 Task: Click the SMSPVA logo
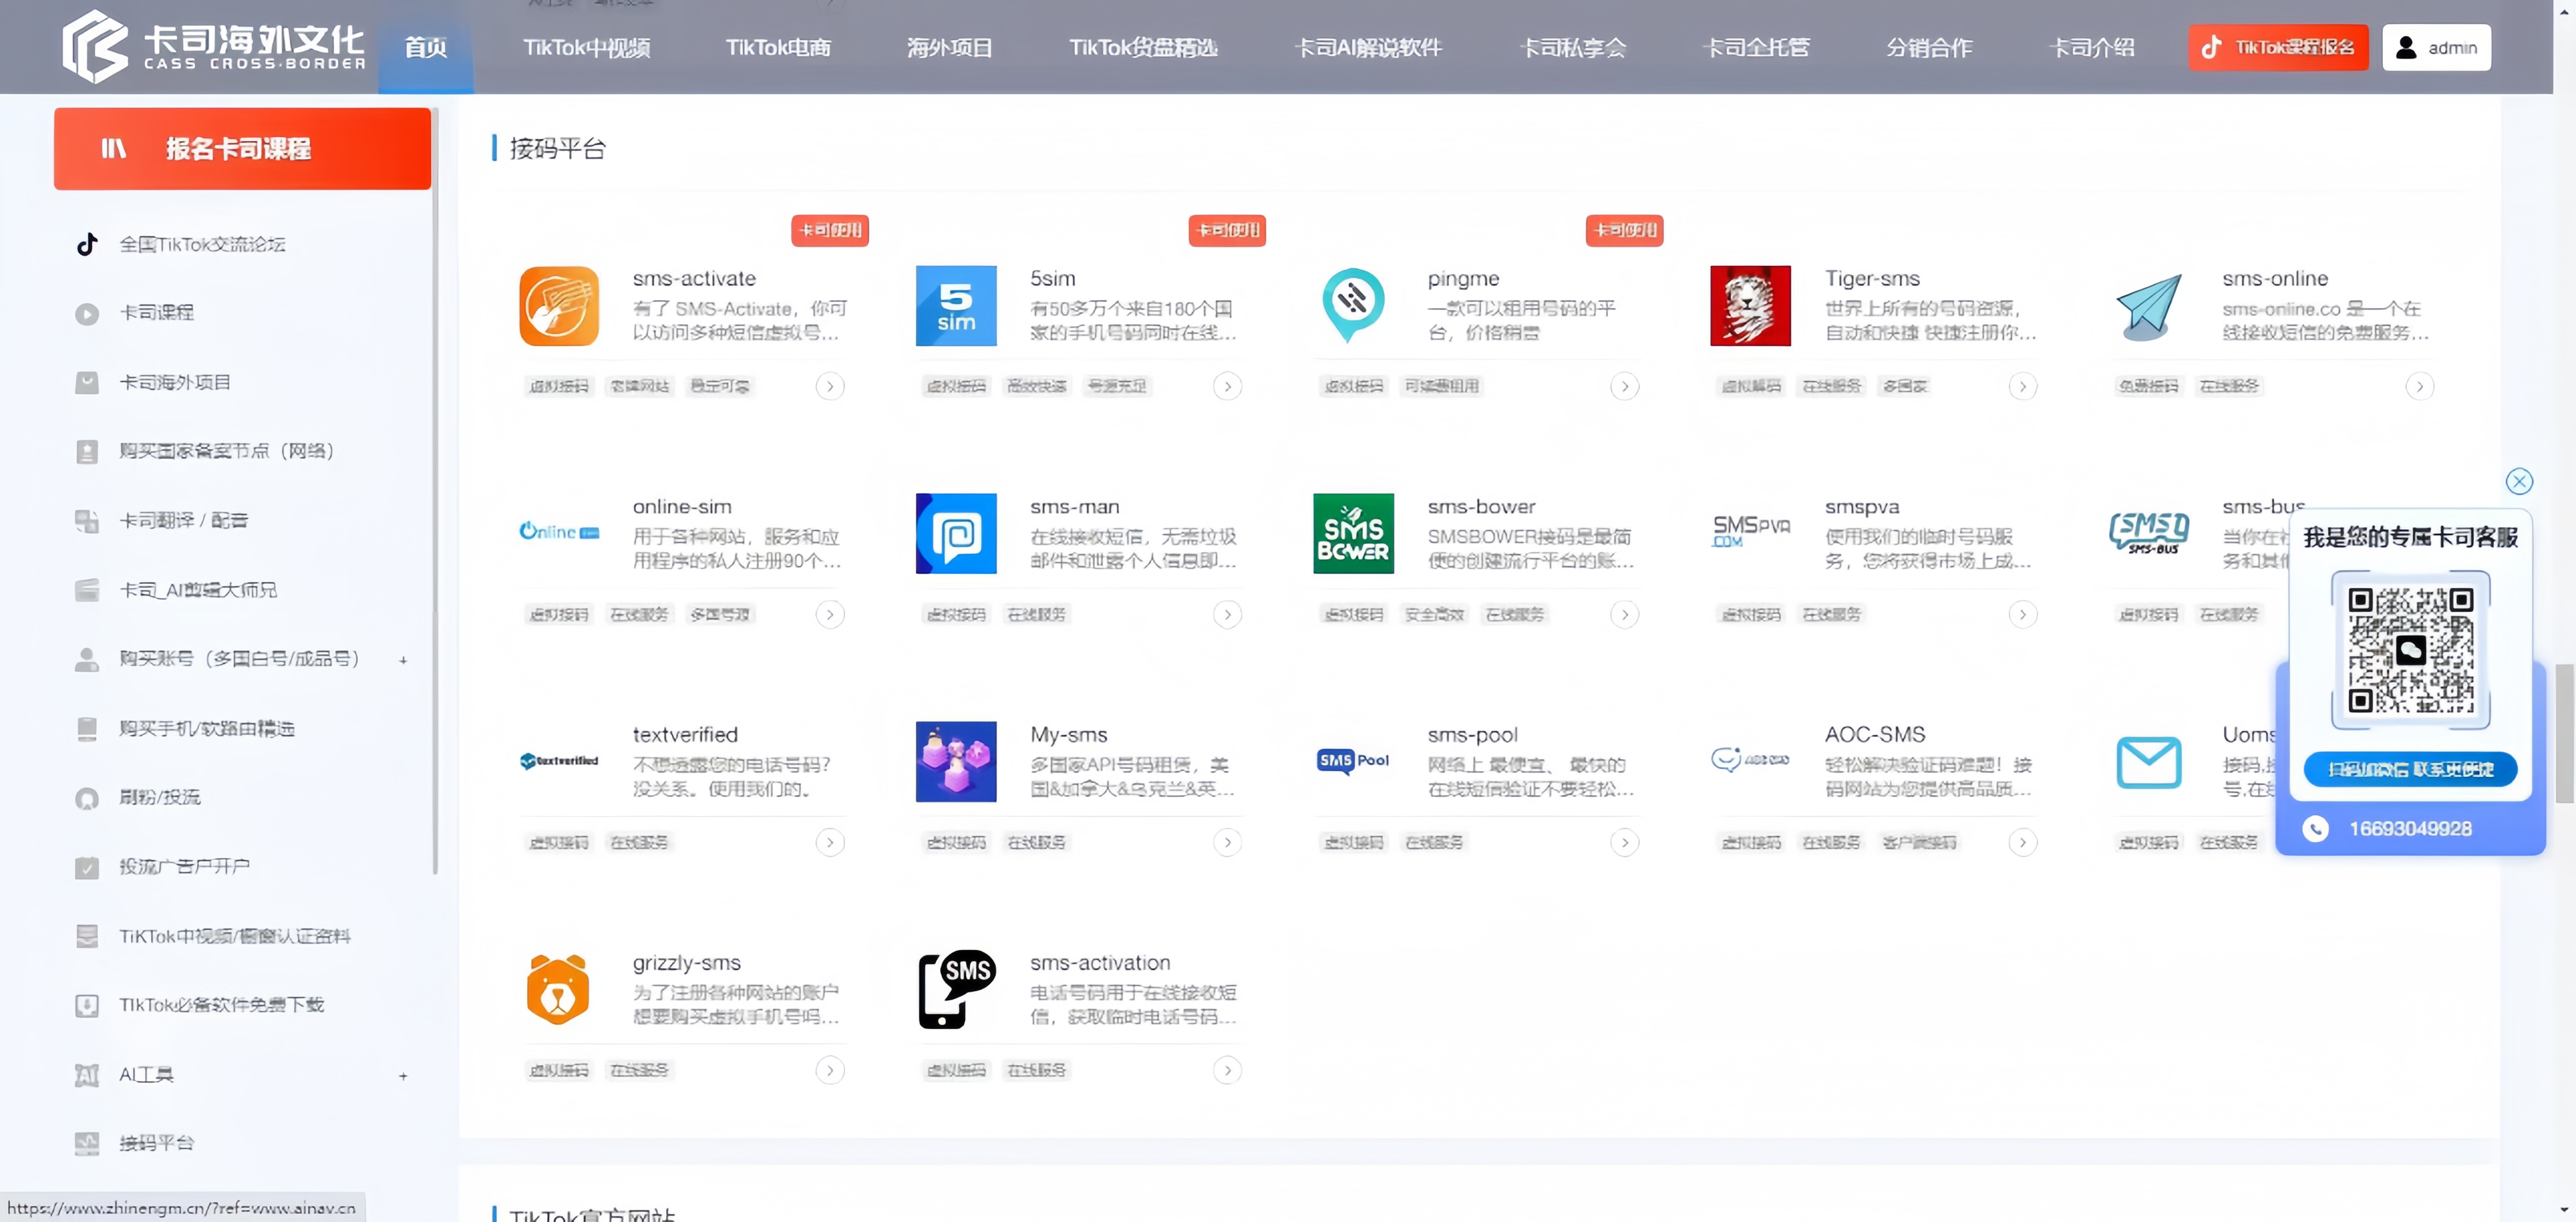point(1750,531)
